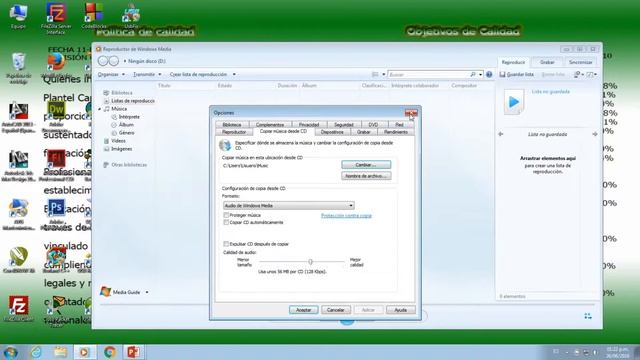Viewport: 640px width, 360px height.
Task: Open the AutoCAD desktop shortcut
Action: [18, 116]
